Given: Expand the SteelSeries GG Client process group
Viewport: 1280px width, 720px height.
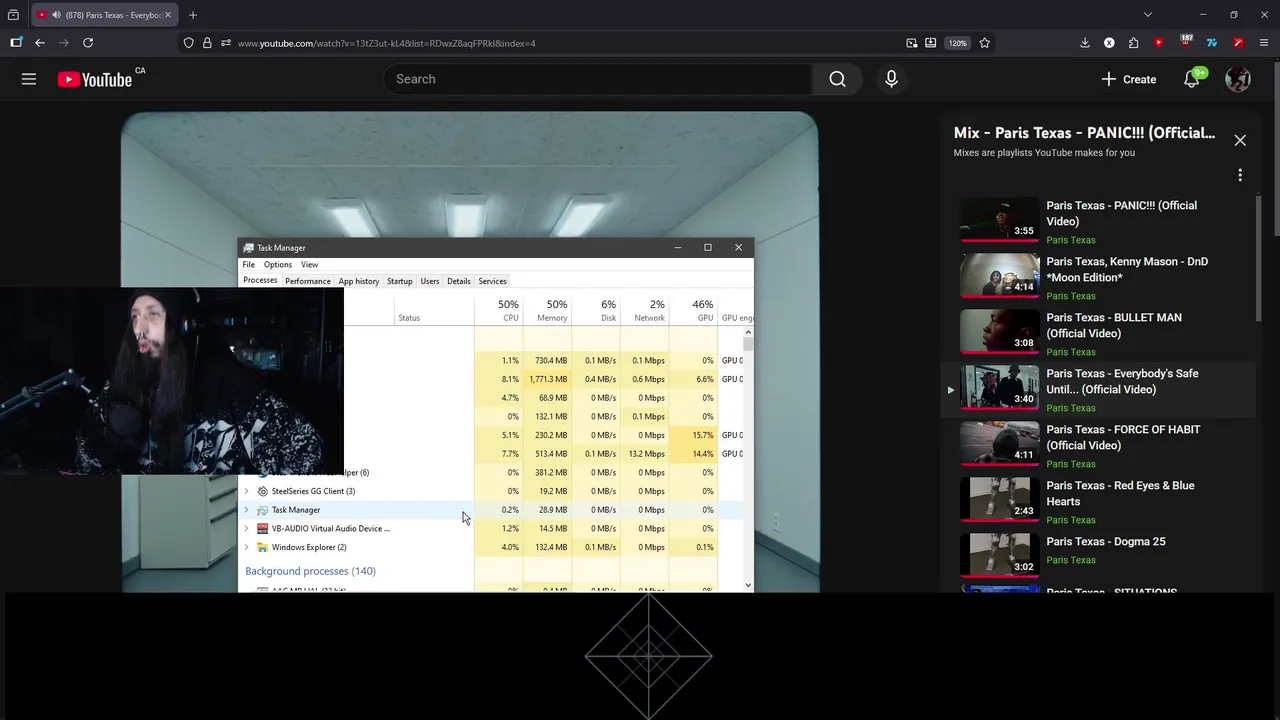Looking at the screenshot, I should (246, 491).
